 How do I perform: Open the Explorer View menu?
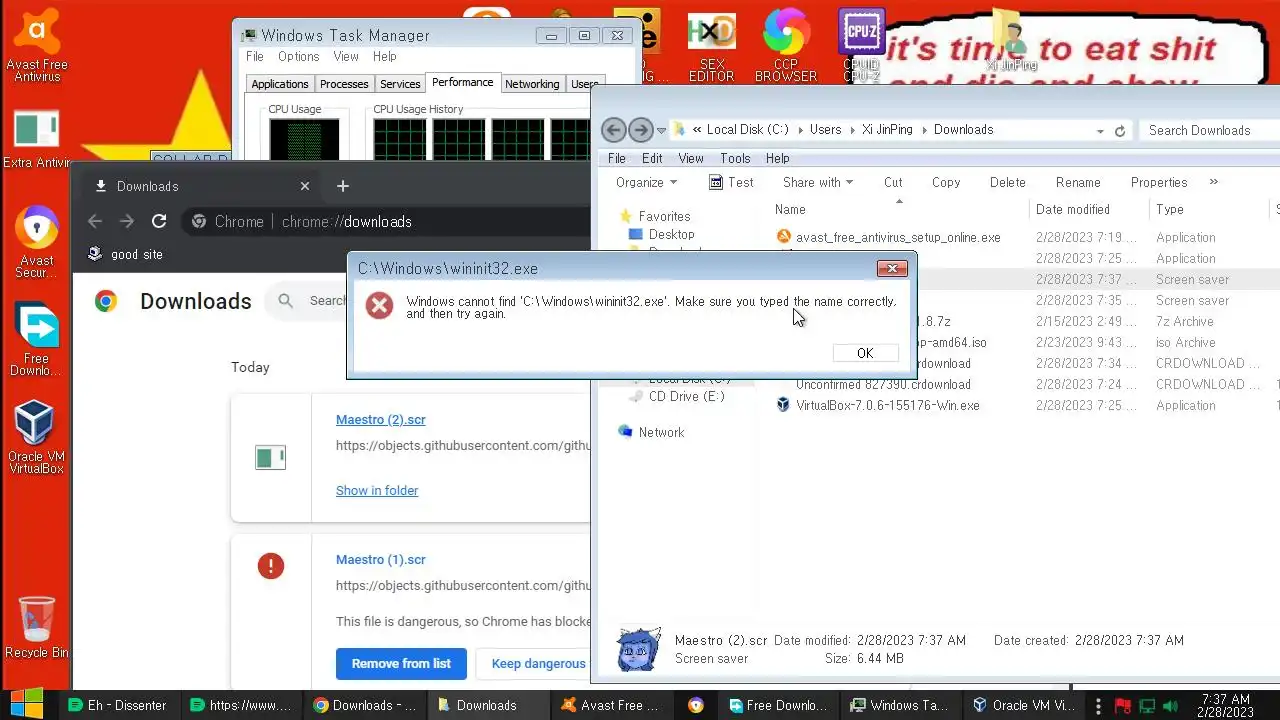691,158
